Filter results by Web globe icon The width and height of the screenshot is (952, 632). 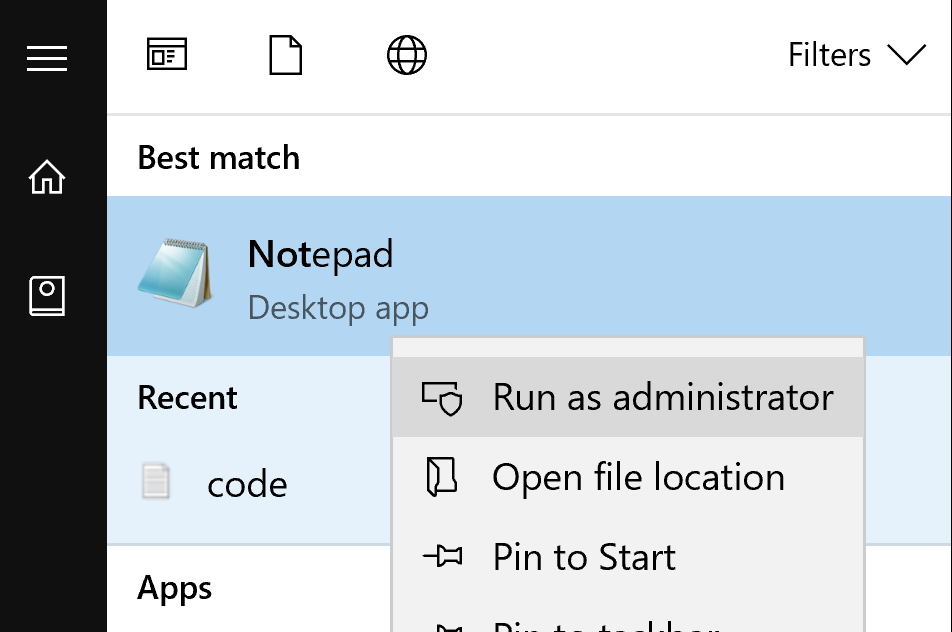[x=407, y=55]
